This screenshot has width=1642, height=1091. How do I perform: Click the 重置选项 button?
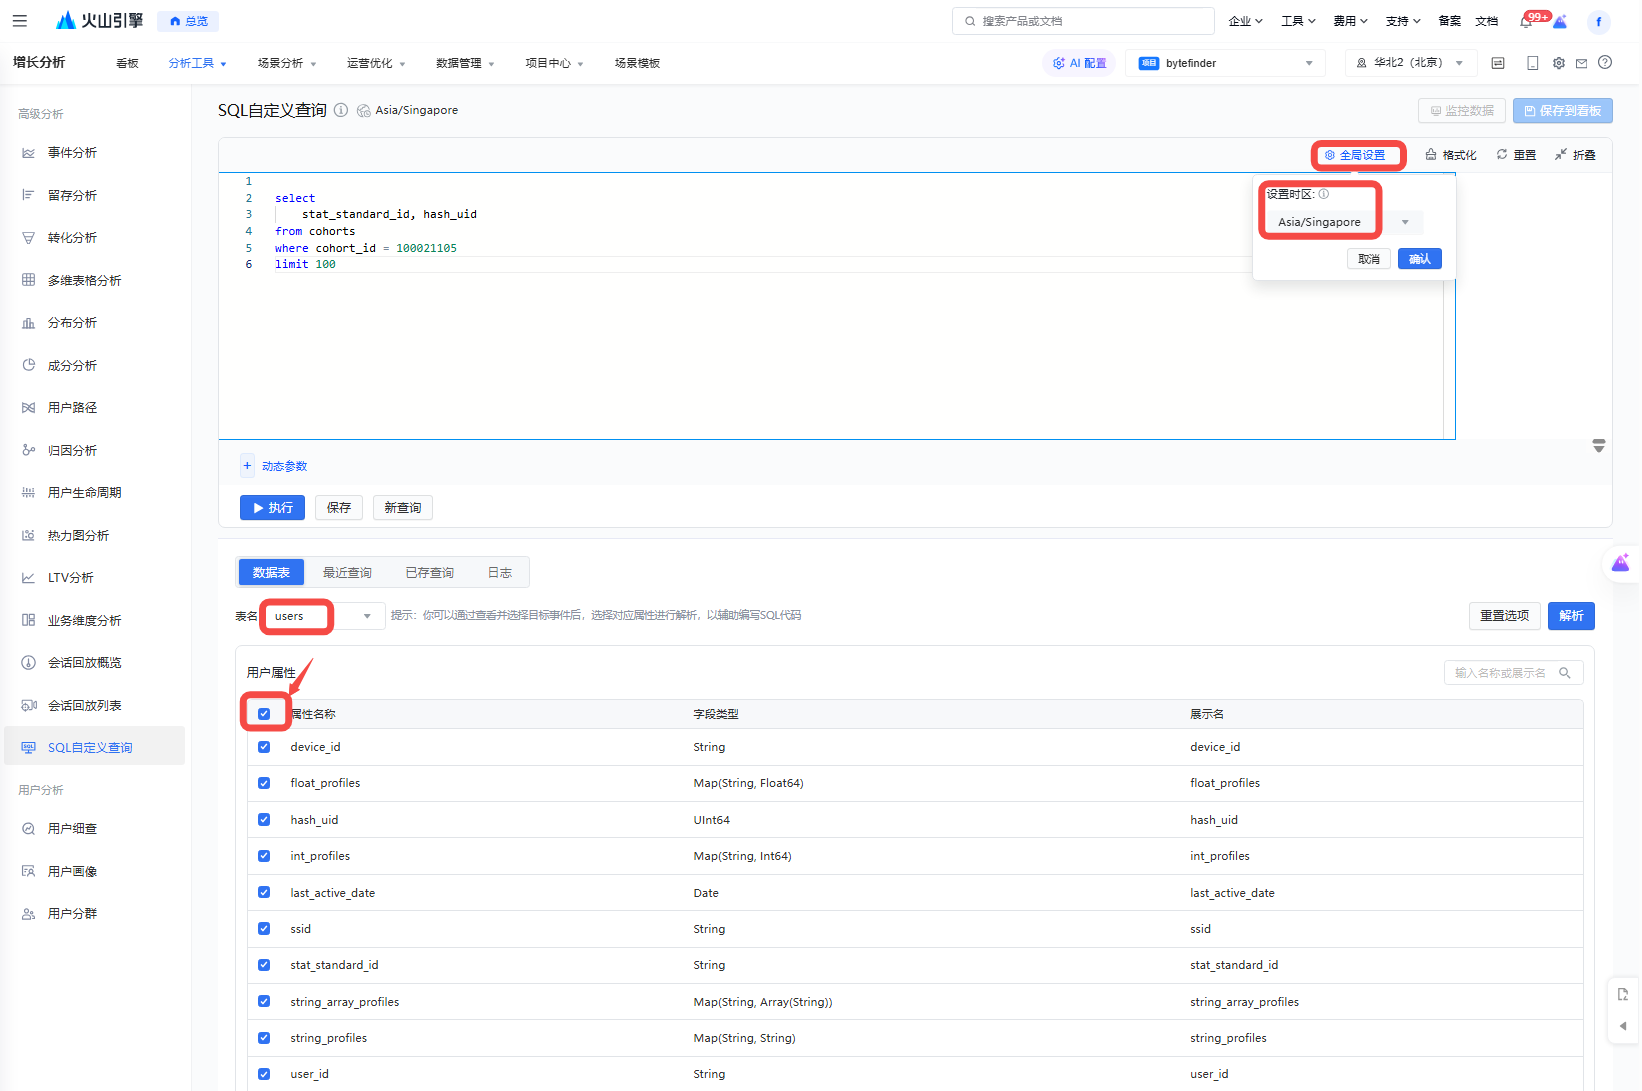[x=1505, y=616]
